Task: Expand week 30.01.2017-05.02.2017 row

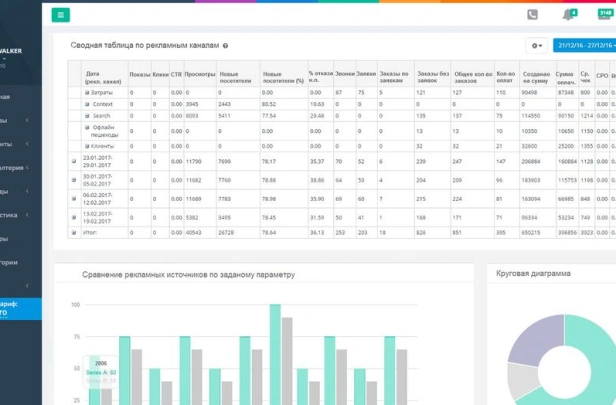Action: click(74, 180)
